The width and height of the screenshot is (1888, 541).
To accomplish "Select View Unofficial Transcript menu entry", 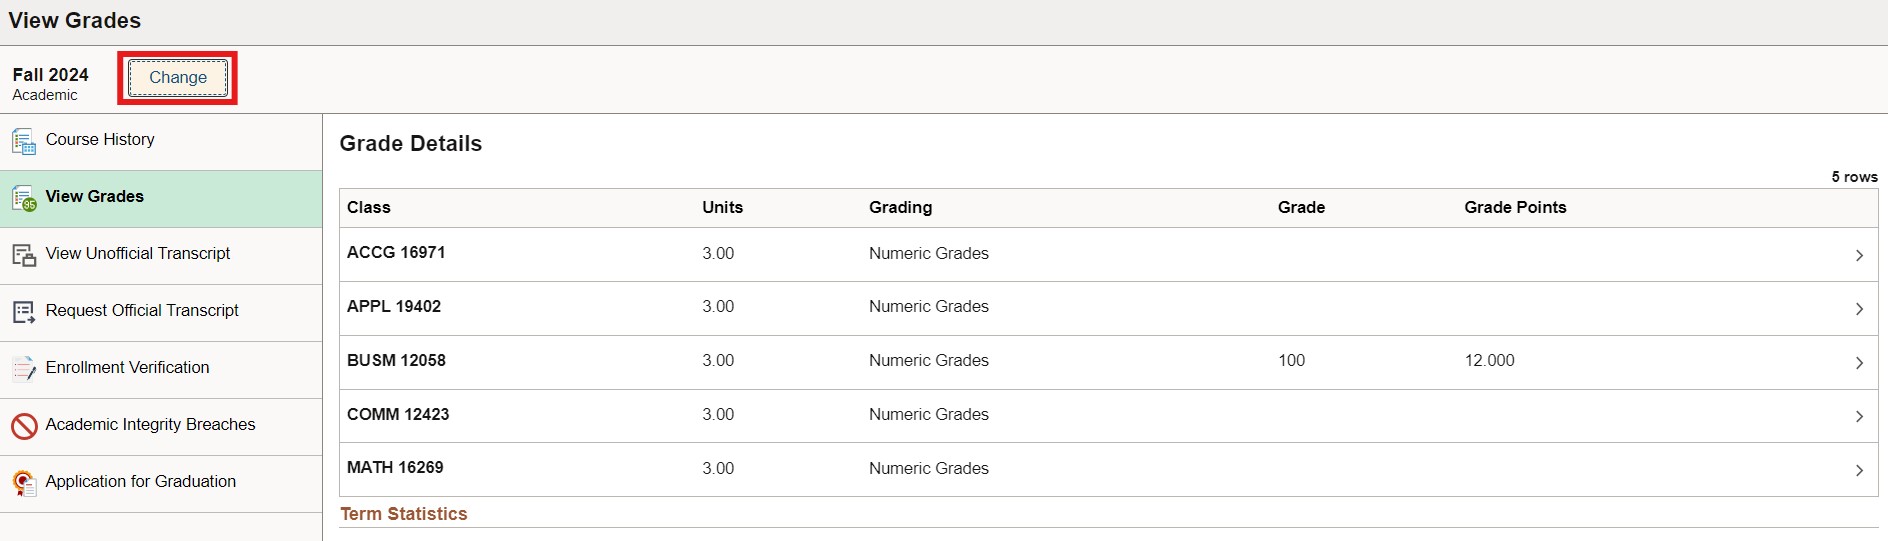I will [138, 254].
